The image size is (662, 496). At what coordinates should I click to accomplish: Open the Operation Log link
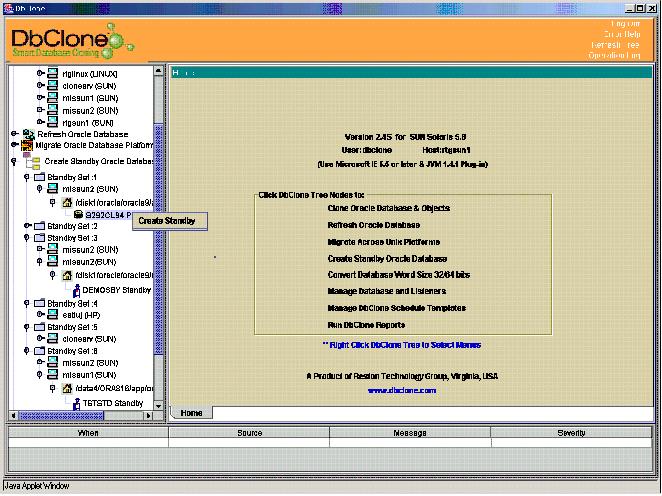click(614, 55)
